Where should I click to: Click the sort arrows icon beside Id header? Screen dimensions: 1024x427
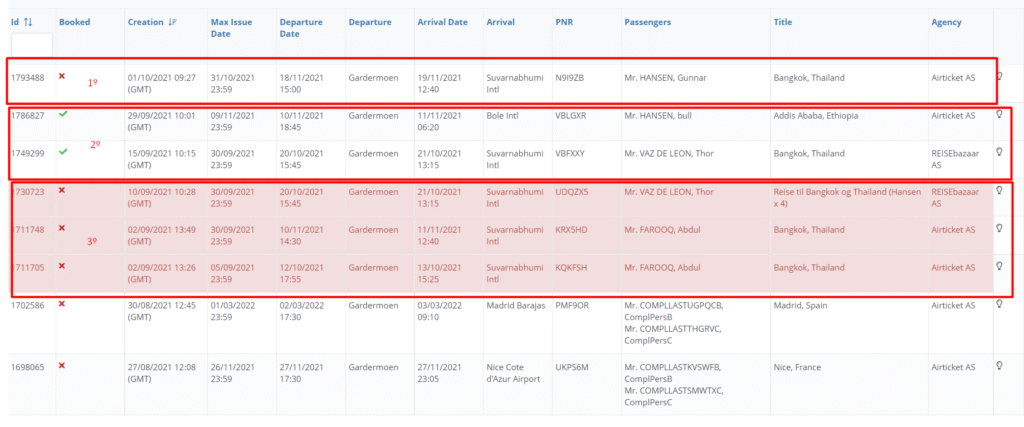28,21
